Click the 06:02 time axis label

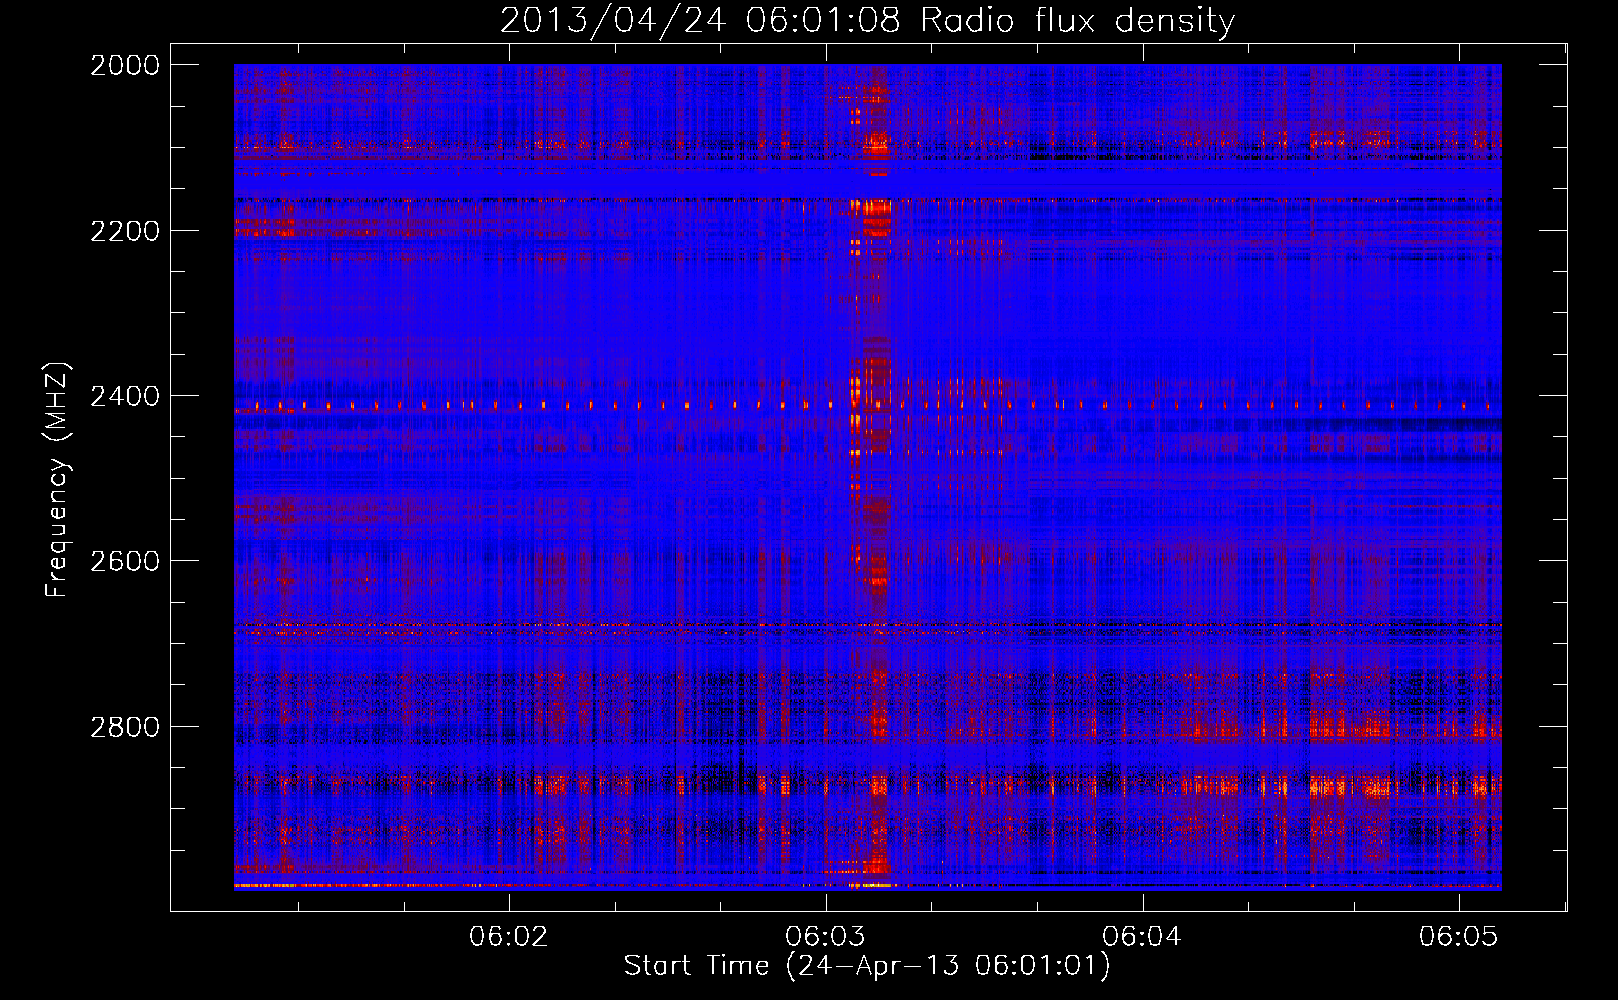click(509, 937)
